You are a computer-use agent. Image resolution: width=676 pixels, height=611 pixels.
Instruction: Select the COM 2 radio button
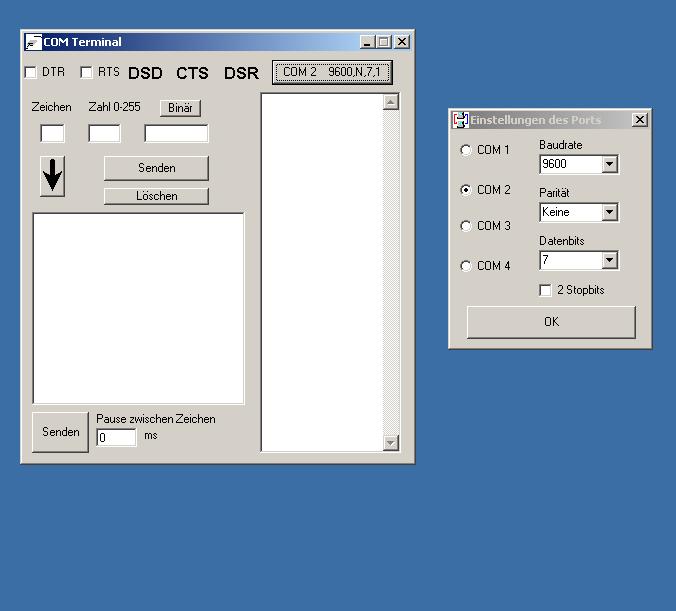466,190
